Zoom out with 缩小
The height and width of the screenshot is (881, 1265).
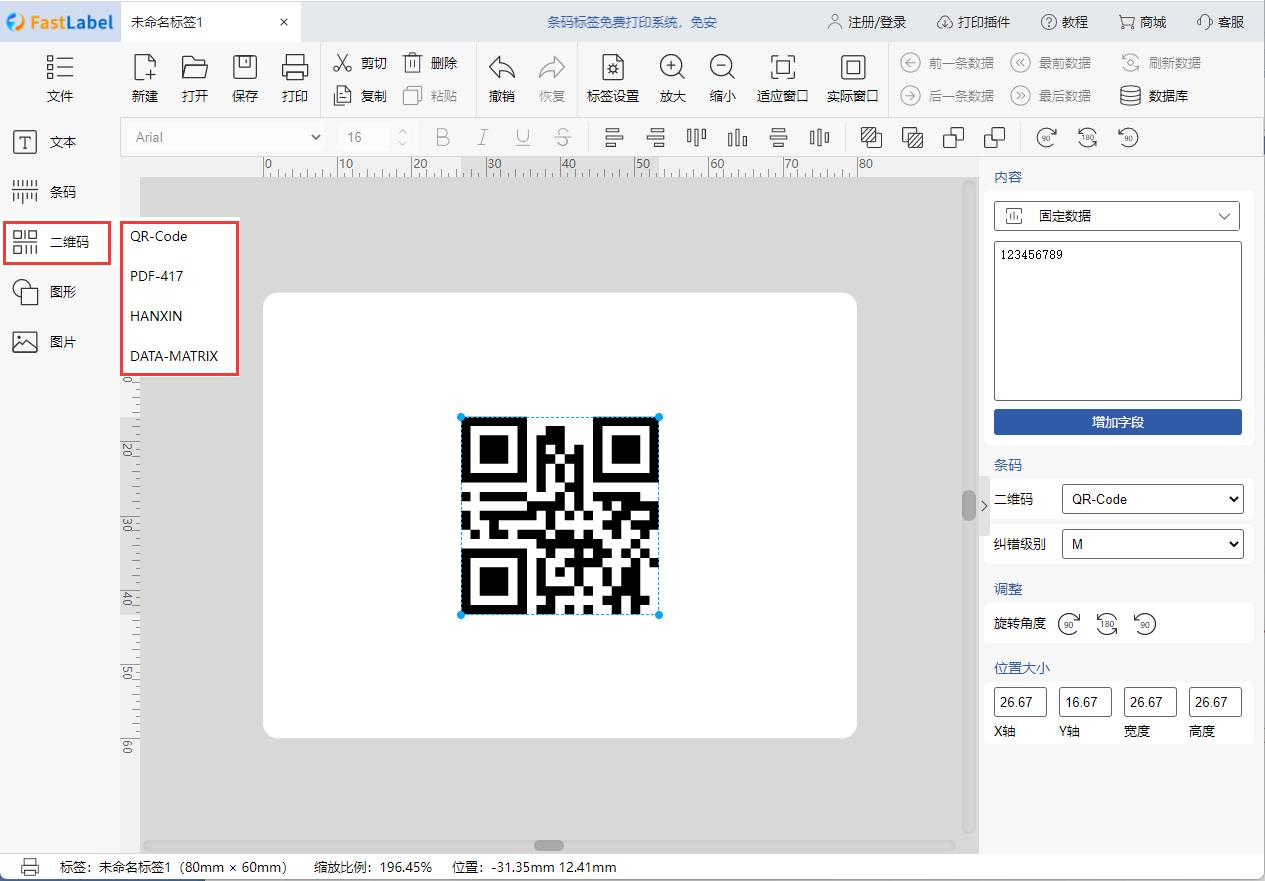(722, 79)
